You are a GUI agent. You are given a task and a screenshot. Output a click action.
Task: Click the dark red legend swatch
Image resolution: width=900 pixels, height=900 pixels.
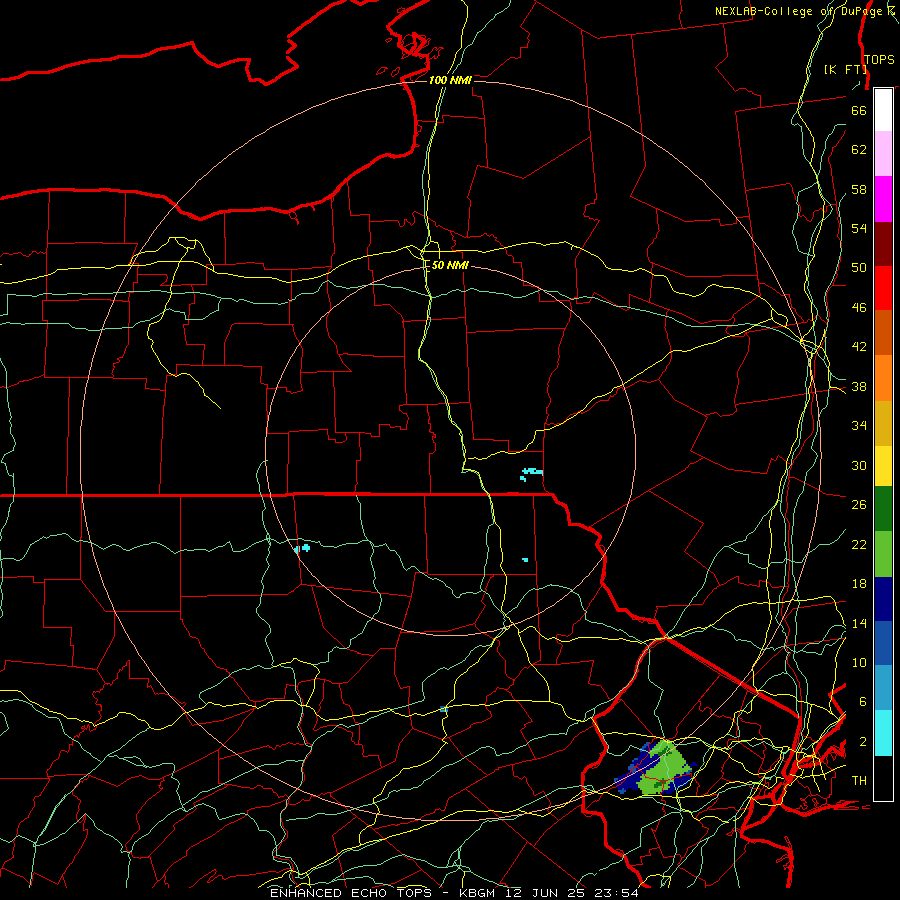click(x=883, y=243)
